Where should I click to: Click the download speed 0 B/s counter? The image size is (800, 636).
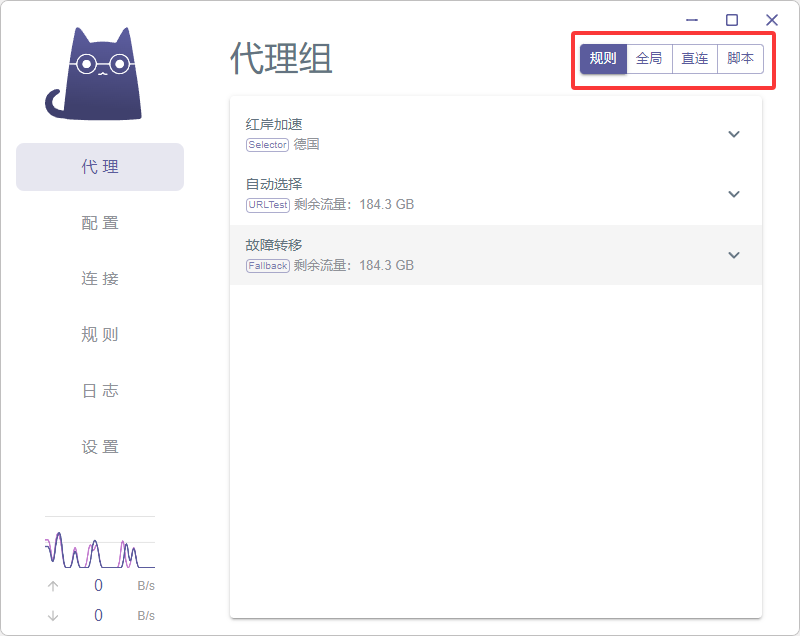point(98,616)
